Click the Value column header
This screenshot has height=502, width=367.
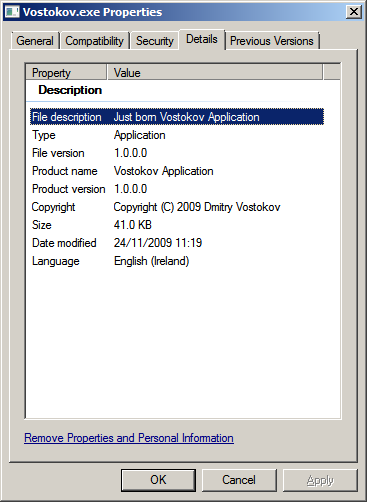point(215,72)
